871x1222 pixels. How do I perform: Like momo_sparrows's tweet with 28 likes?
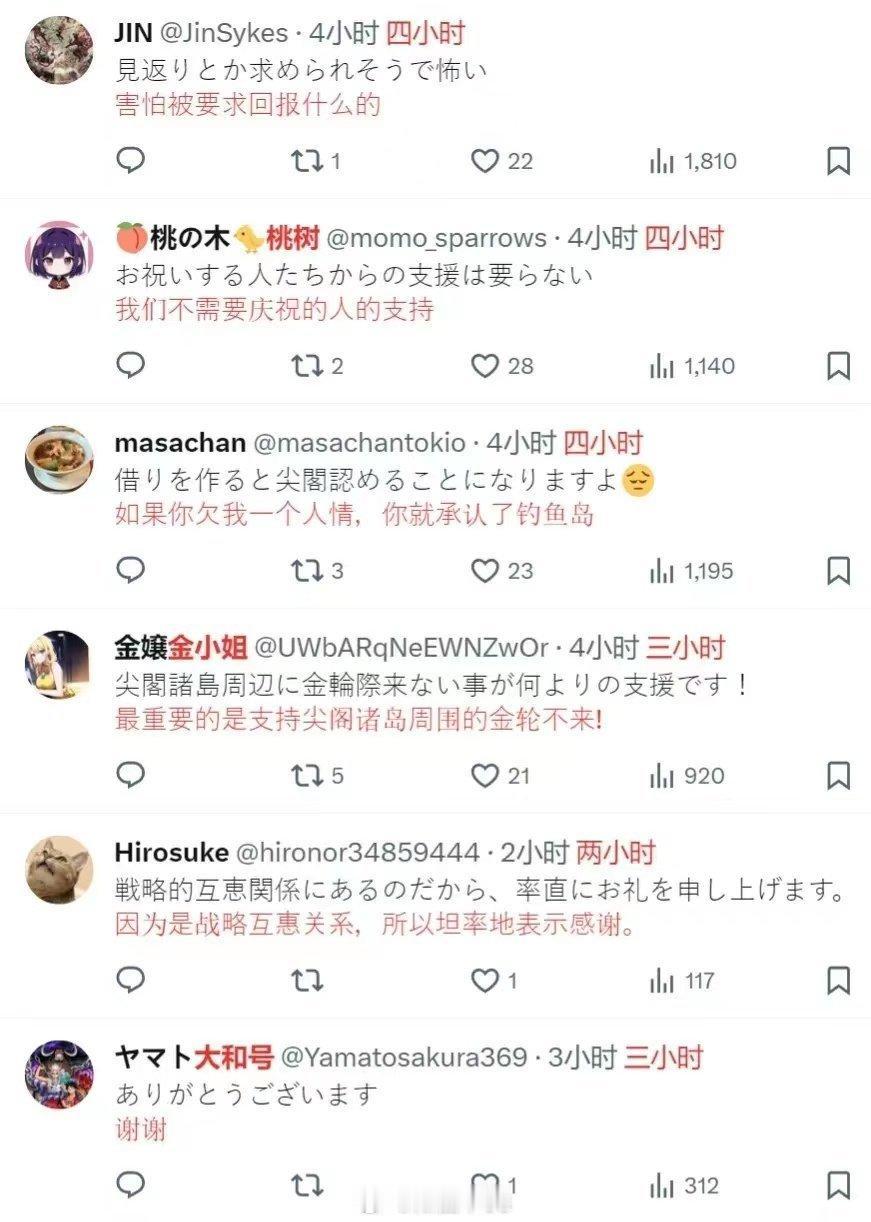click(x=502, y=366)
